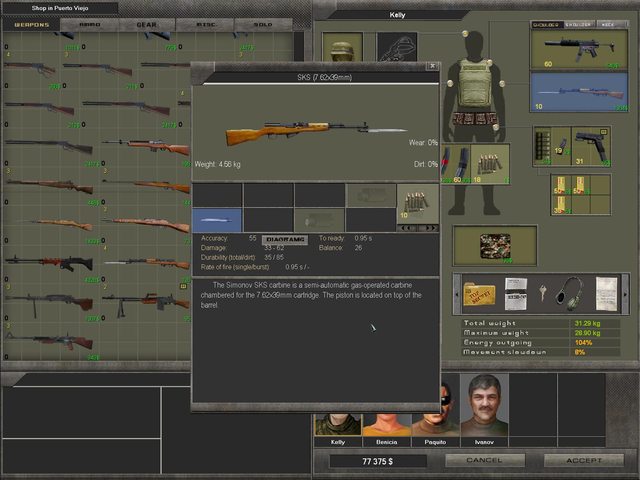Select the black machine gun with red handguard
This screenshot has width=640, height=480.
tap(49, 263)
